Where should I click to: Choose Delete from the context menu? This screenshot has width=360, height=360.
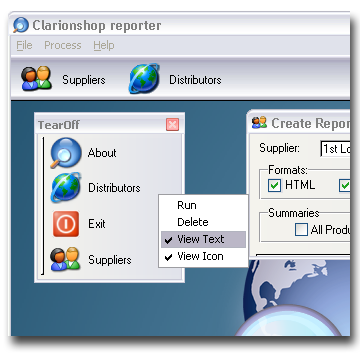coord(203,222)
